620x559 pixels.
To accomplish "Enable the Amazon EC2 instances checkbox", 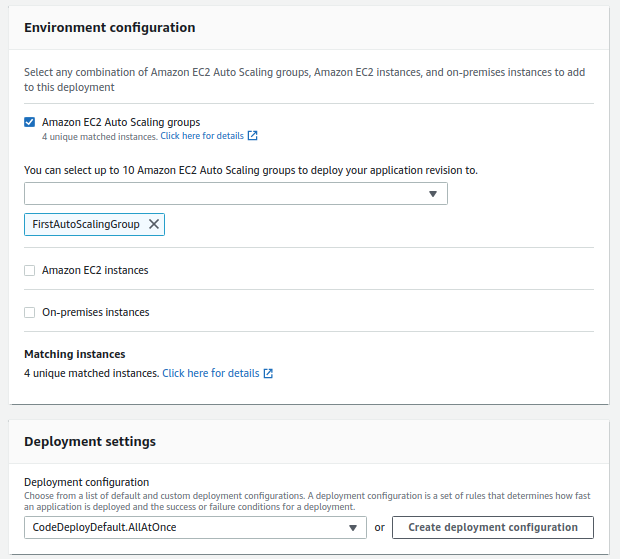I will (30, 270).
